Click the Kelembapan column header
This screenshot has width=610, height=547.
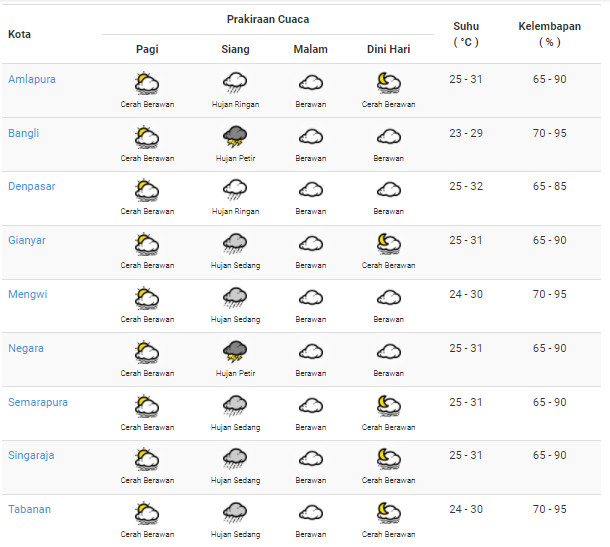[x=549, y=34]
